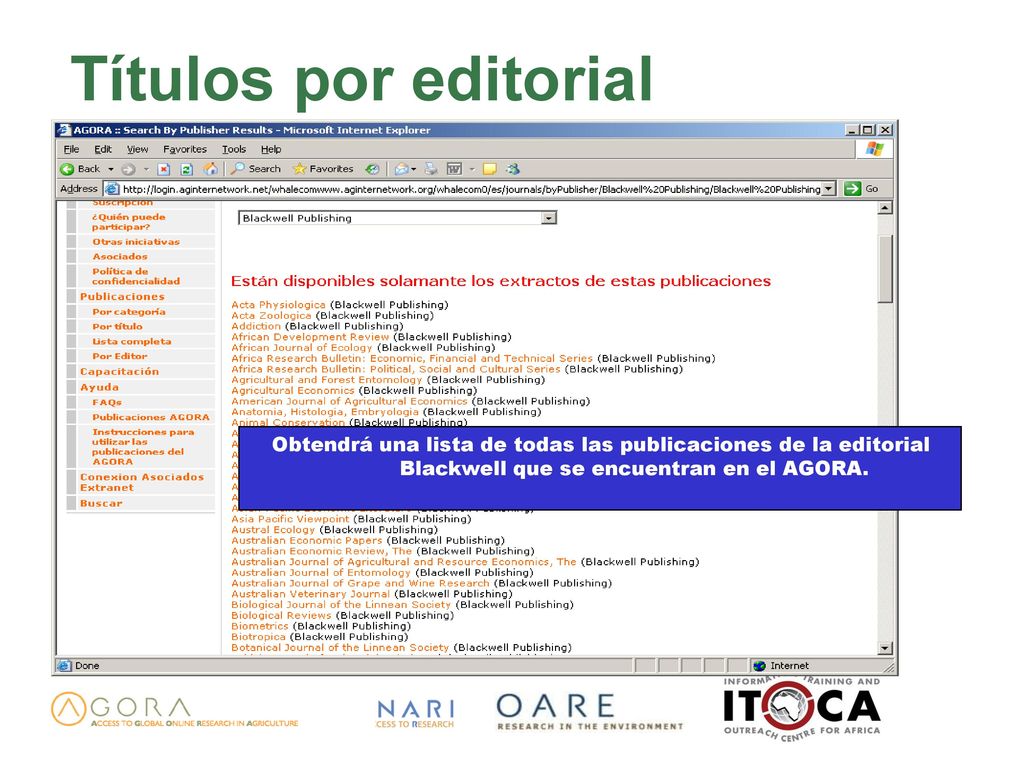The width and height of the screenshot is (1024, 768).
Task: Open Instrucciones para utilizar las publicaciones link
Action: tap(143, 447)
